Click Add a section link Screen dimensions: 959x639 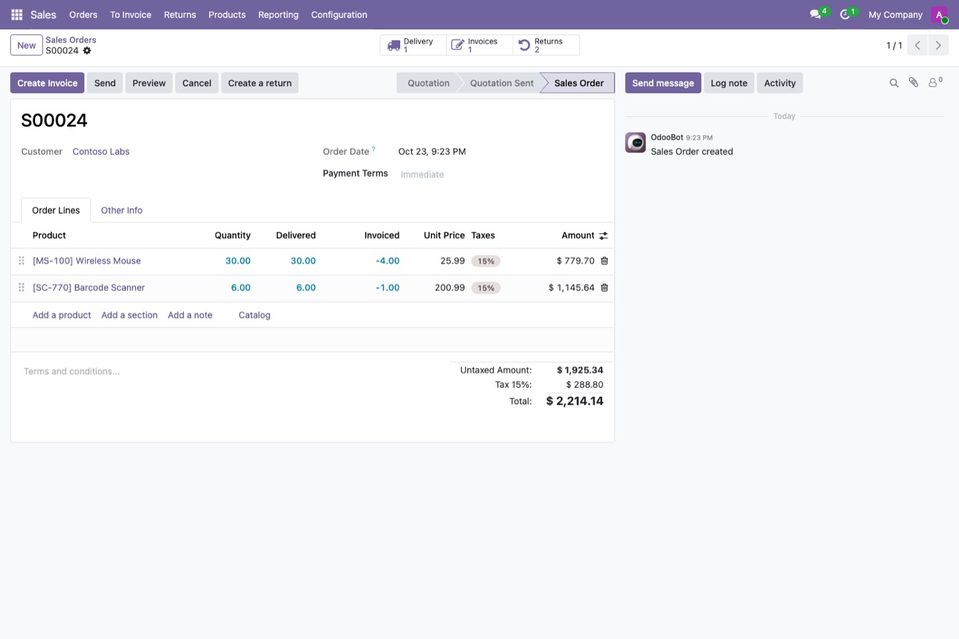[x=129, y=315]
